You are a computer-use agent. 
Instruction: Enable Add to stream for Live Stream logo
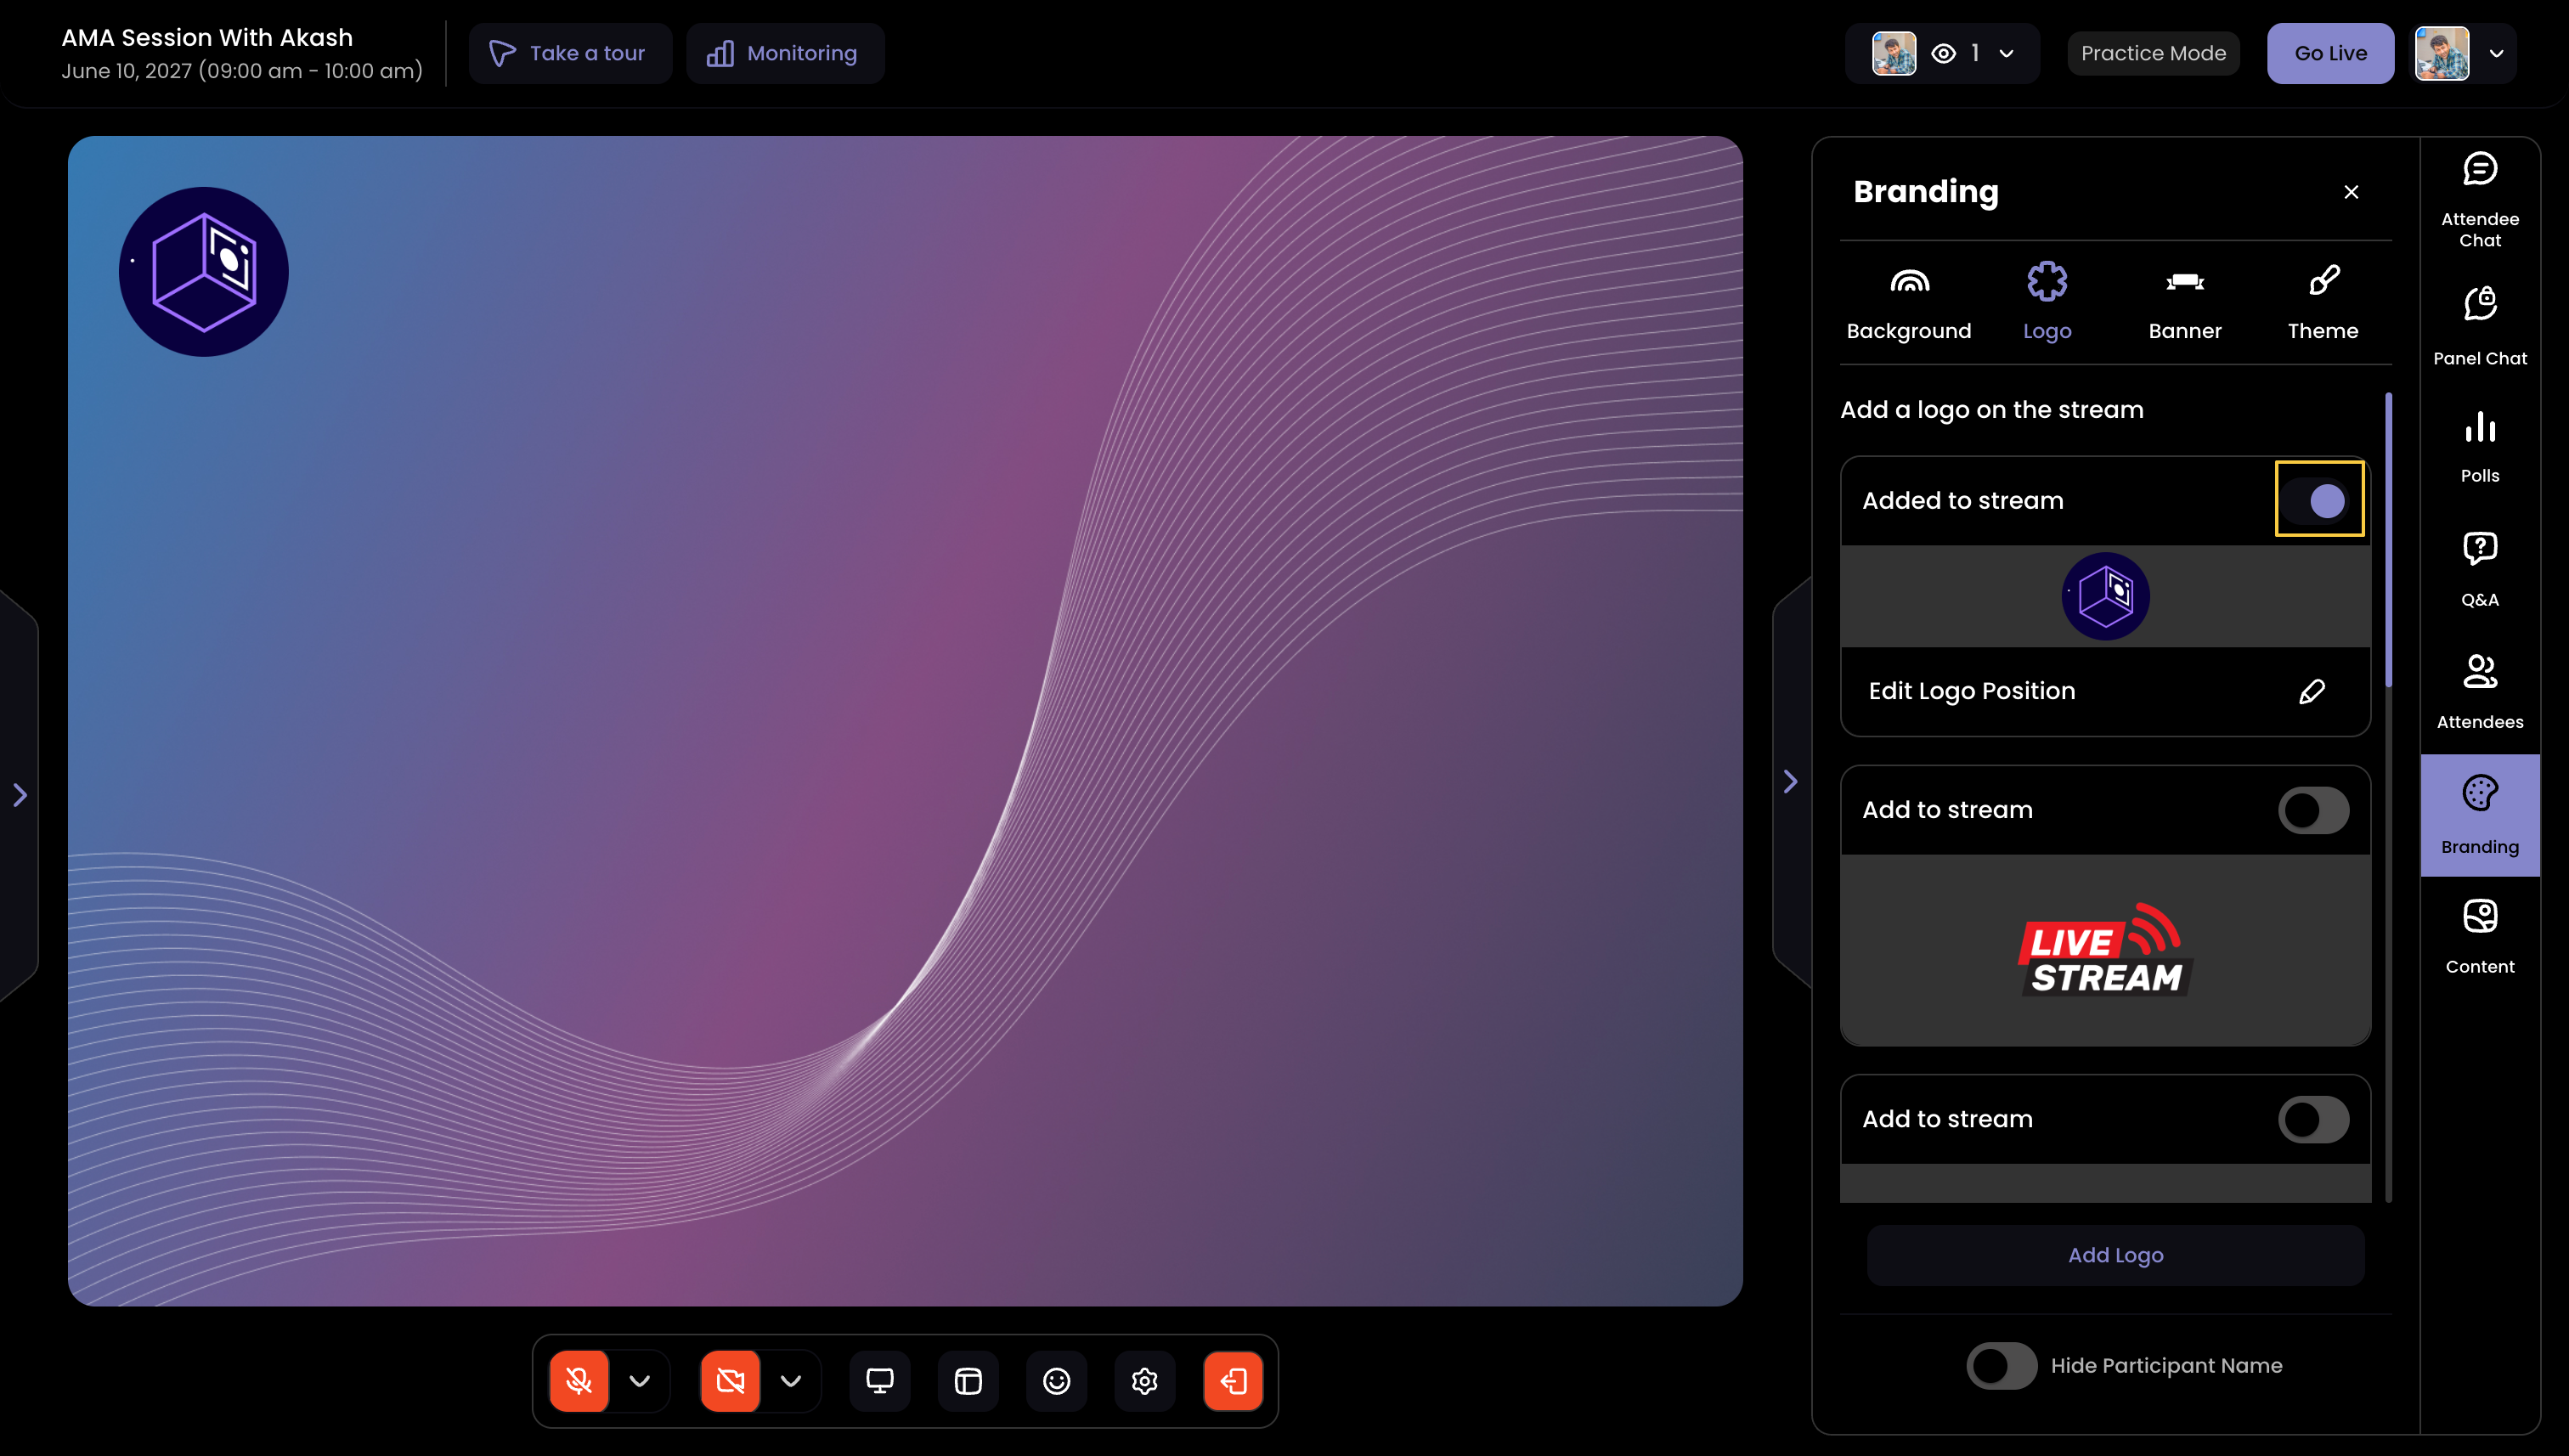tap(2313, 809)
